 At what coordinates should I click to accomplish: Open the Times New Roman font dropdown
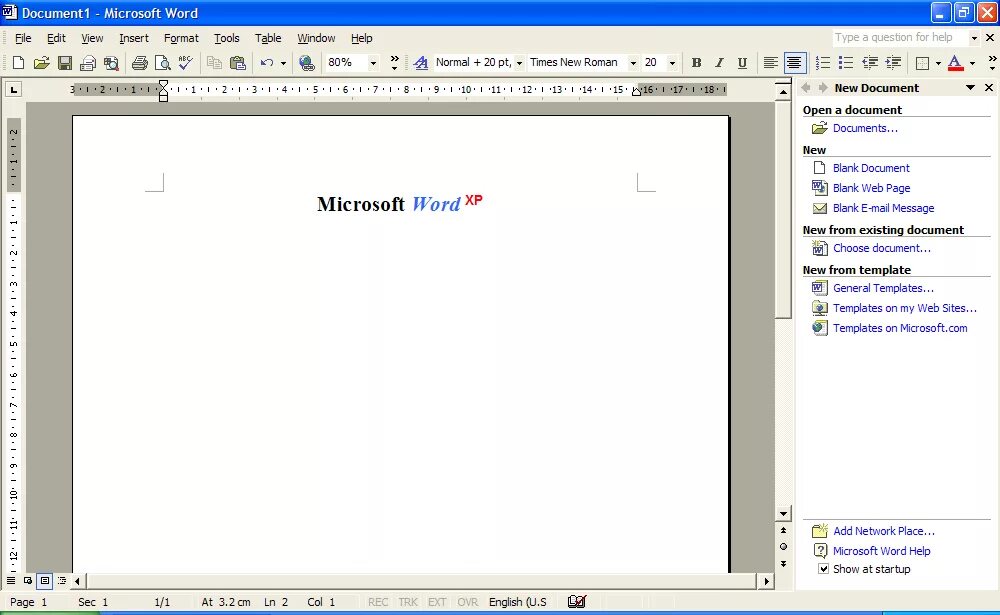coord(633,63)
